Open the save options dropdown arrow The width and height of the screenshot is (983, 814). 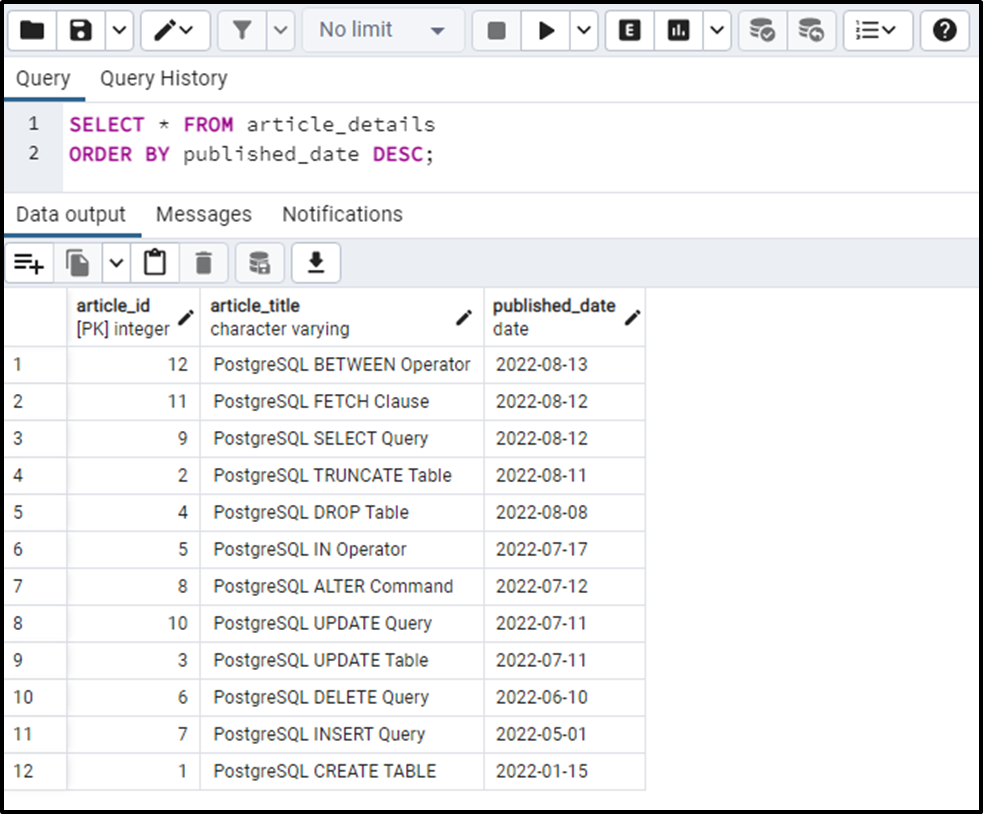[x=119, y=29]
